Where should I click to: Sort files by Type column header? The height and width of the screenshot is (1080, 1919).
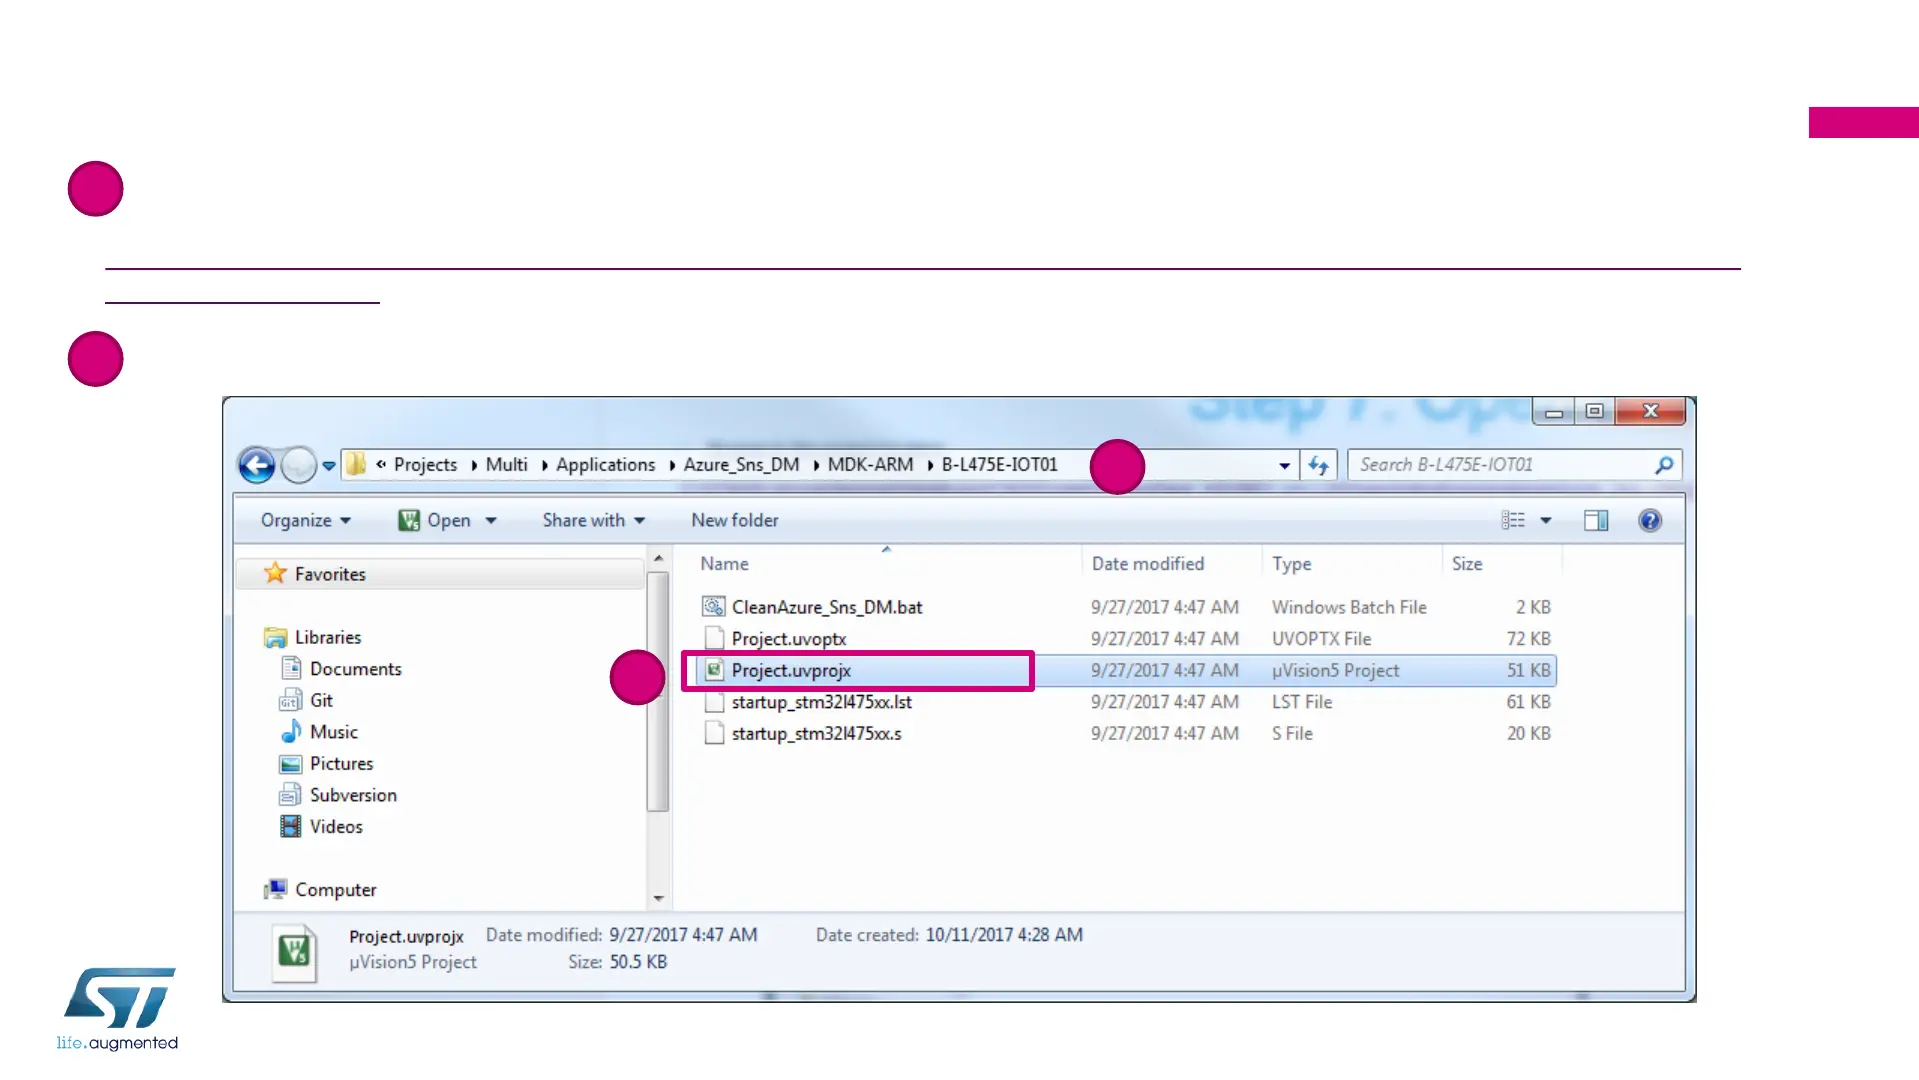(x=1291, y=564)
